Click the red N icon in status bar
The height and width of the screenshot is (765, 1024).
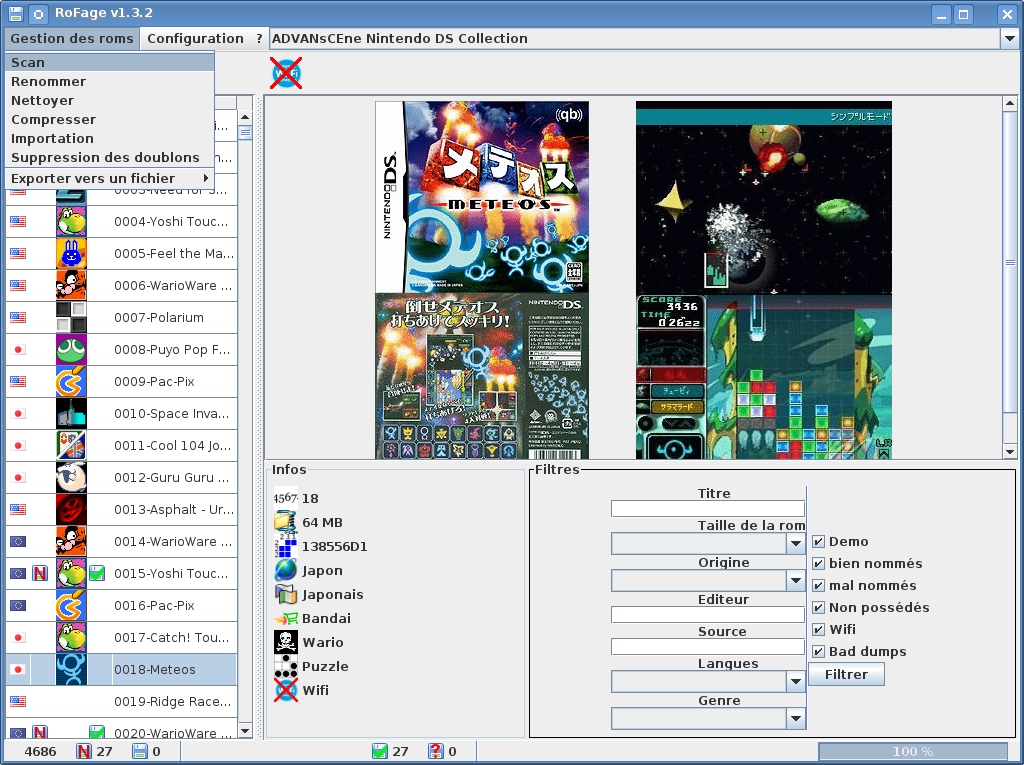[x=84, y=751]
